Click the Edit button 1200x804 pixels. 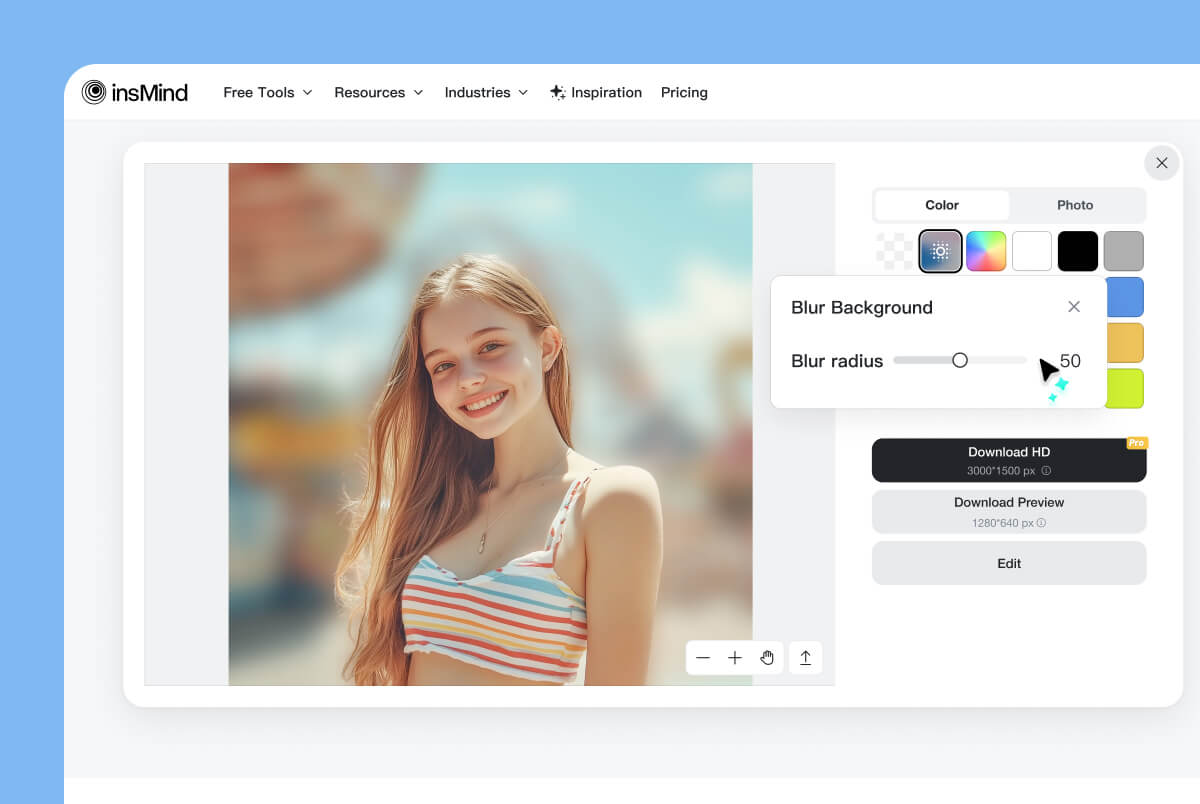point(1009,563)
